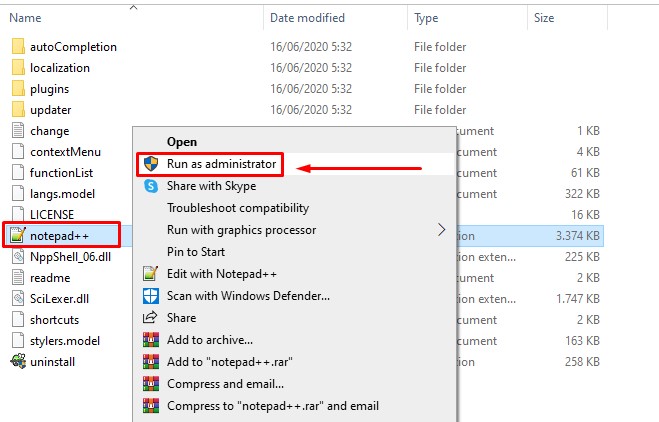The height and width of the screenshot is (422, 659).
Task: Select the readme file name
Action: click(x=50, y=278)
